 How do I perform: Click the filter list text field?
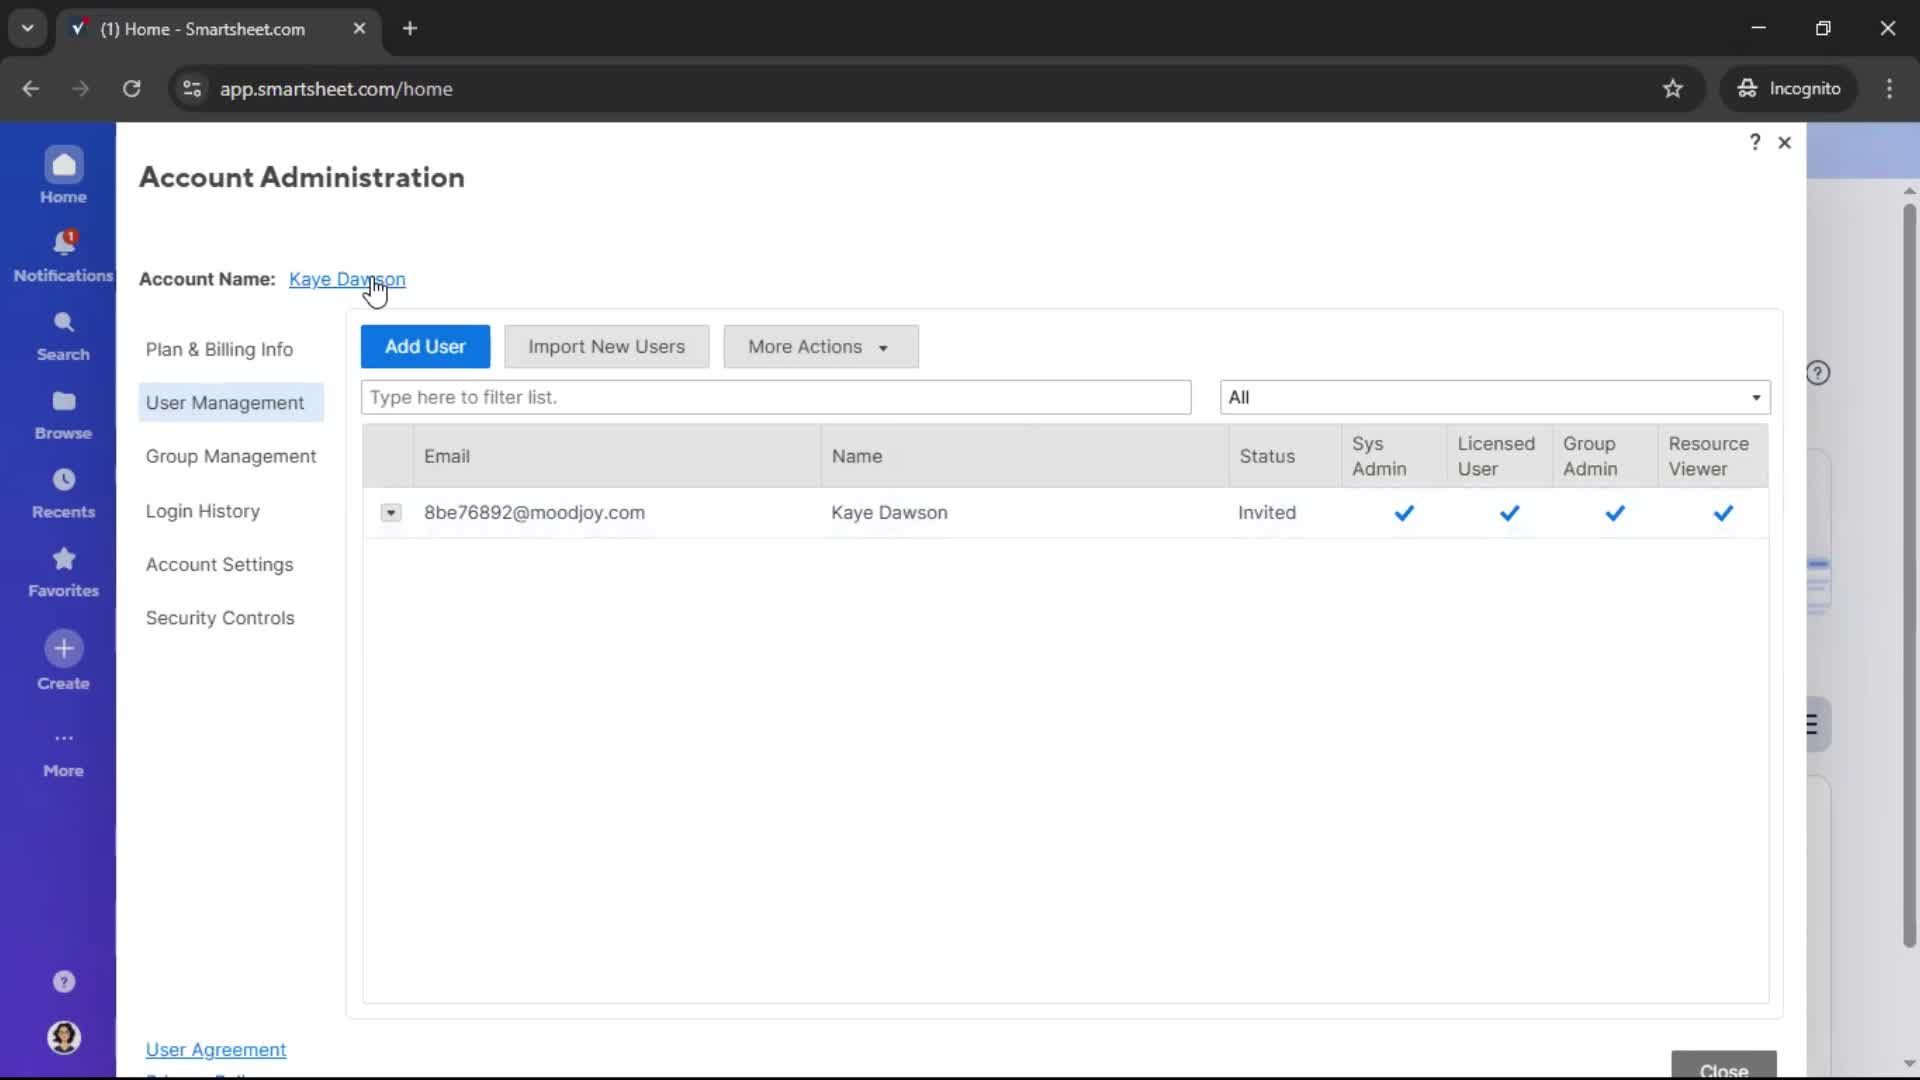point(775,397)
